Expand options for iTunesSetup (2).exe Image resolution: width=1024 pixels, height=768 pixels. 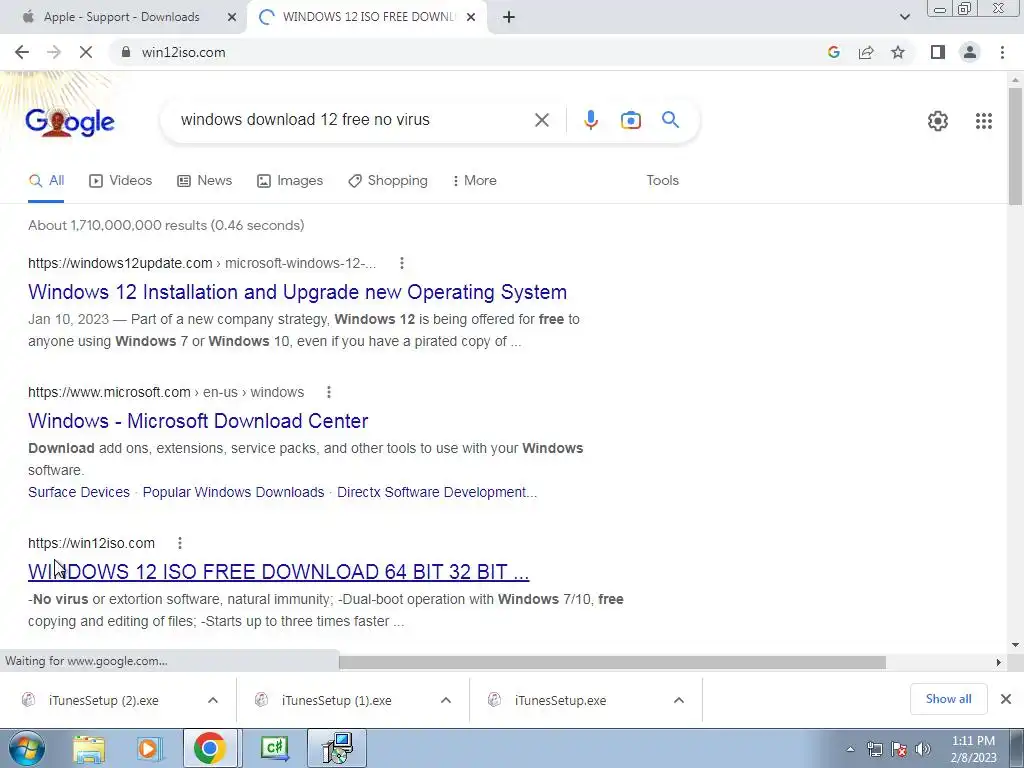213,700
